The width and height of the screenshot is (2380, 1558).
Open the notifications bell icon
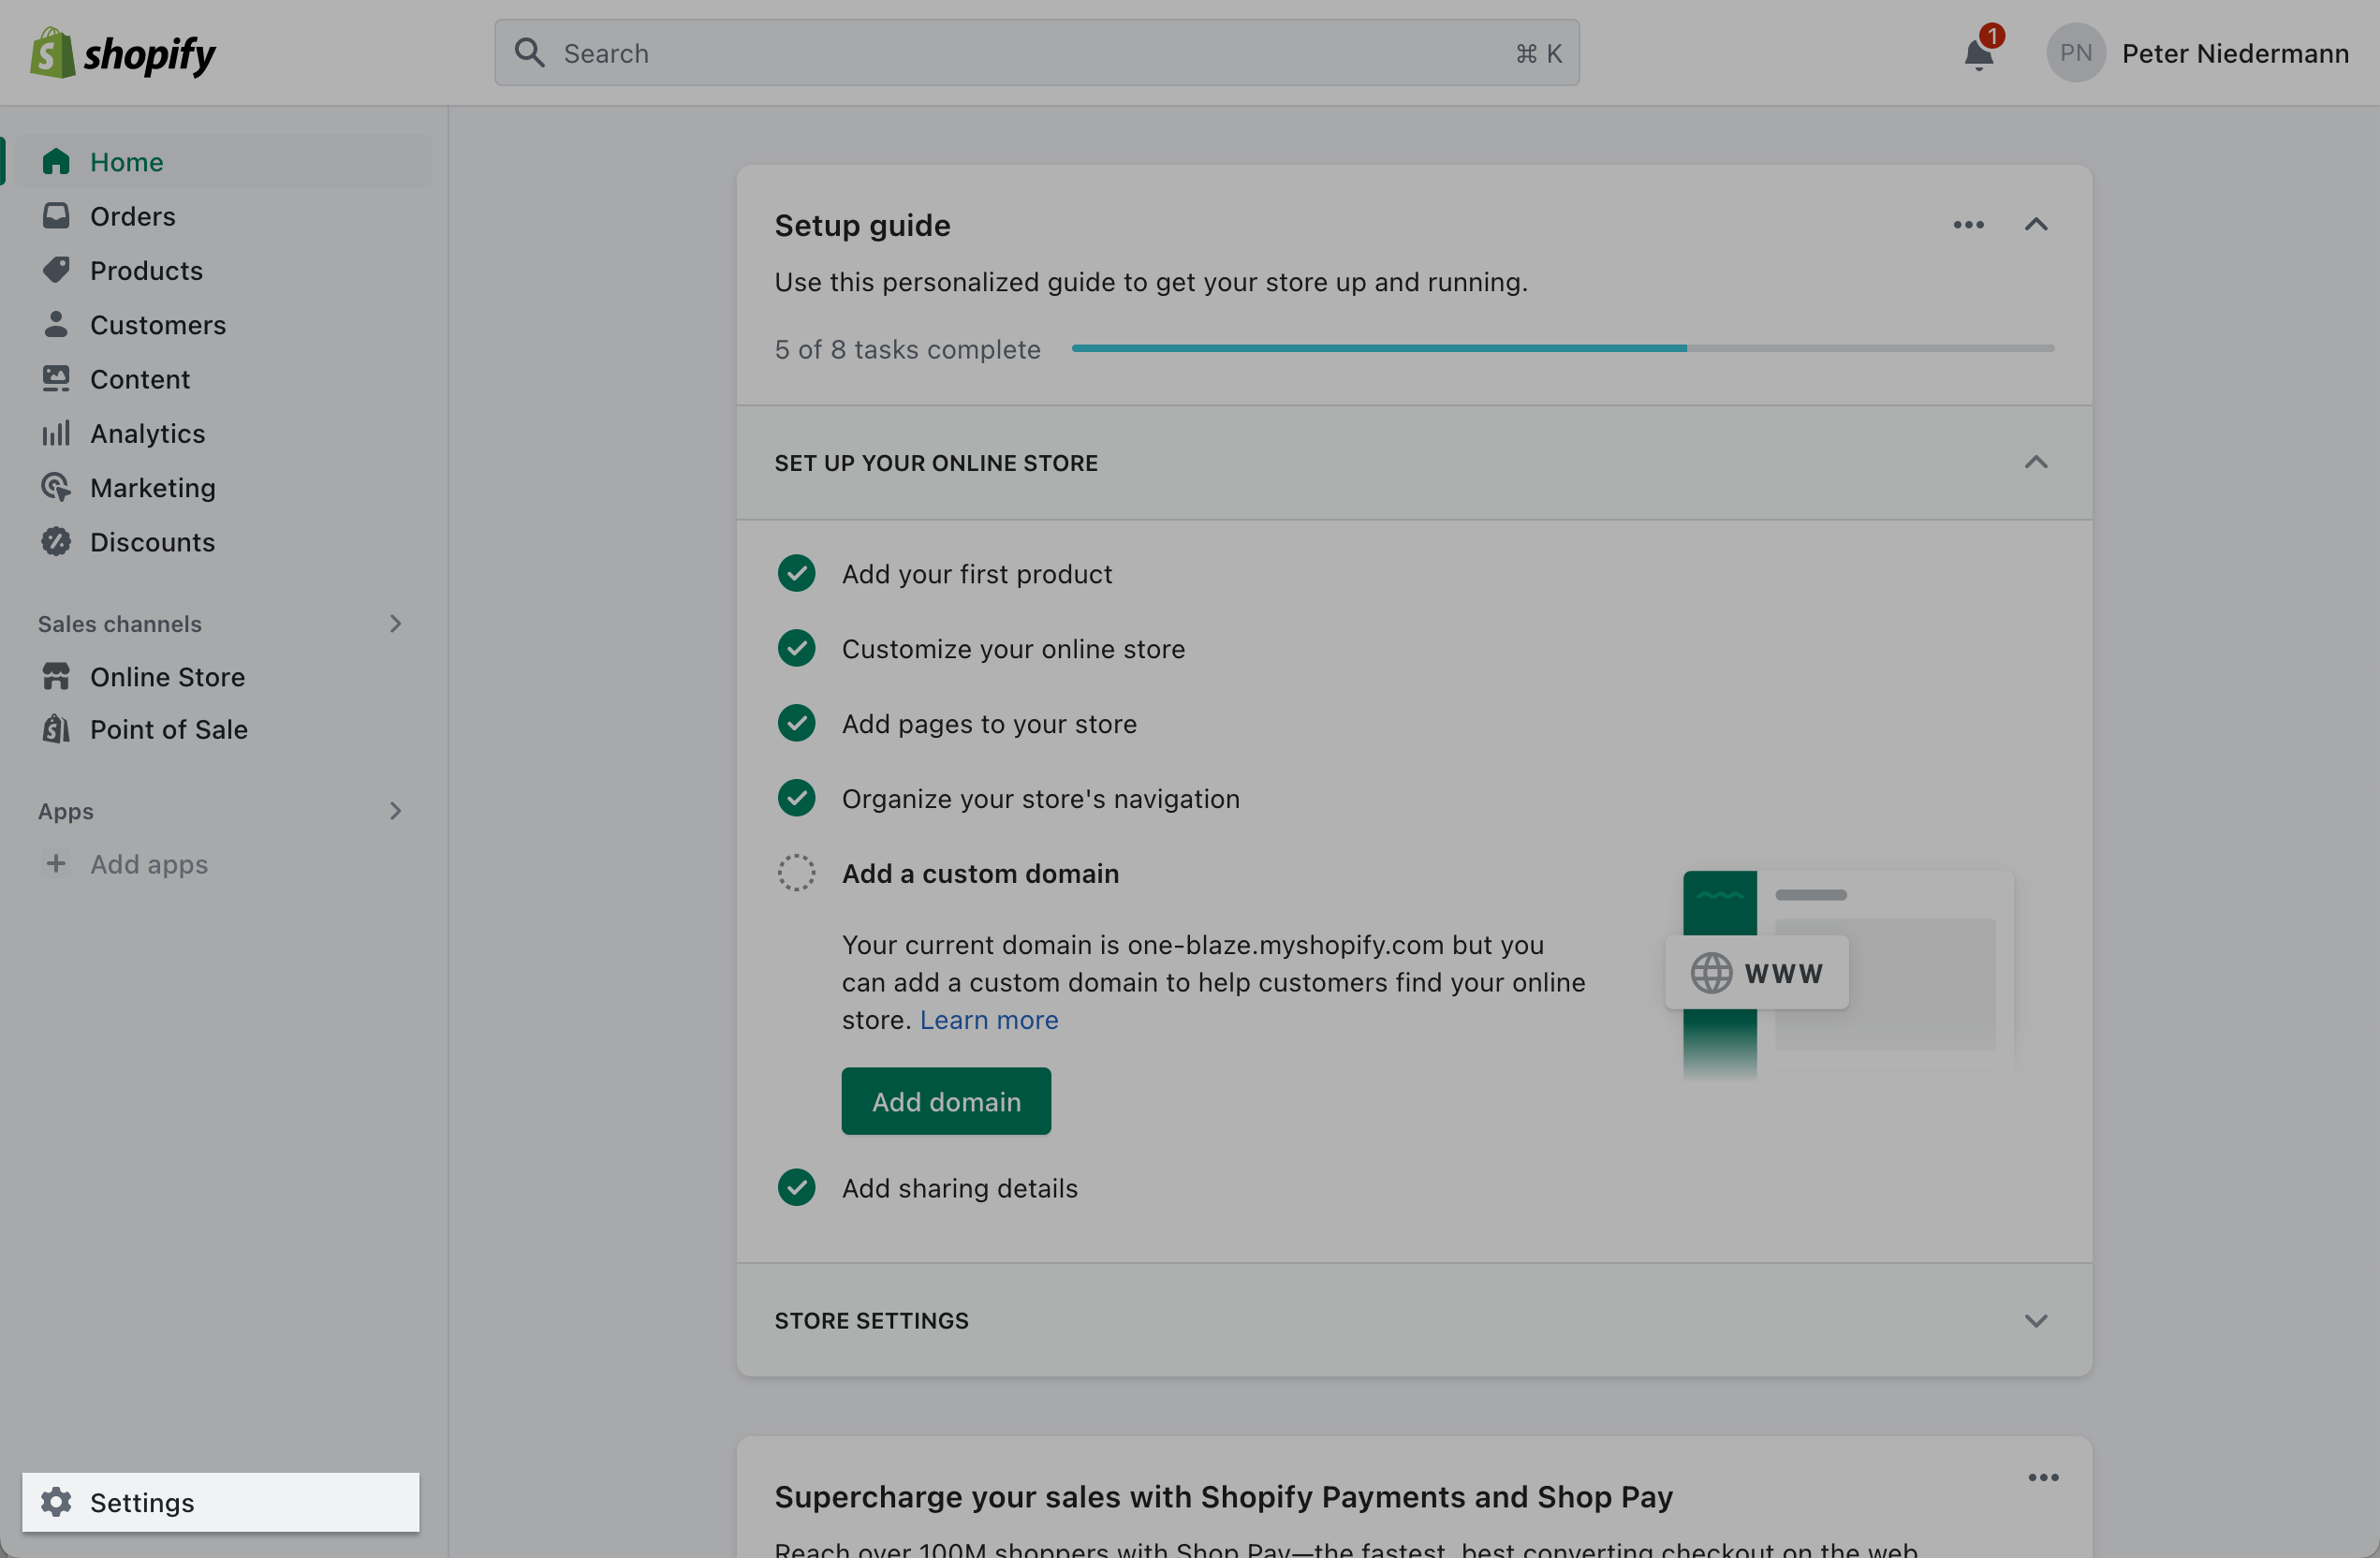pos(1978,53)
